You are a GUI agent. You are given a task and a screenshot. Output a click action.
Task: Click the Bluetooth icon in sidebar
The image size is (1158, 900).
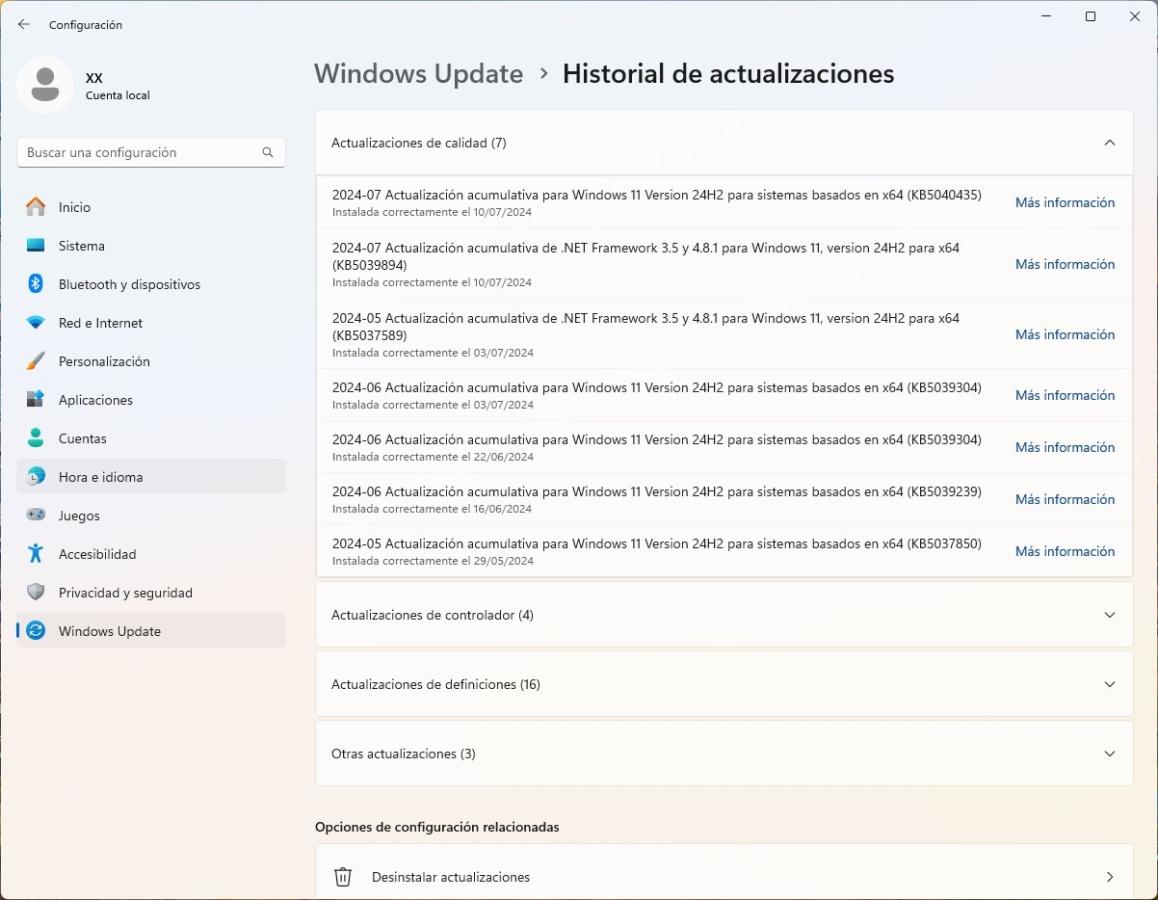[35, 284]
